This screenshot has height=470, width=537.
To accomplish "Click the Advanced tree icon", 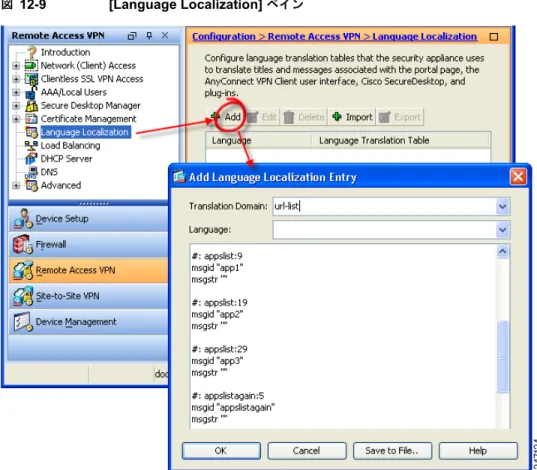I will (31, 185).
